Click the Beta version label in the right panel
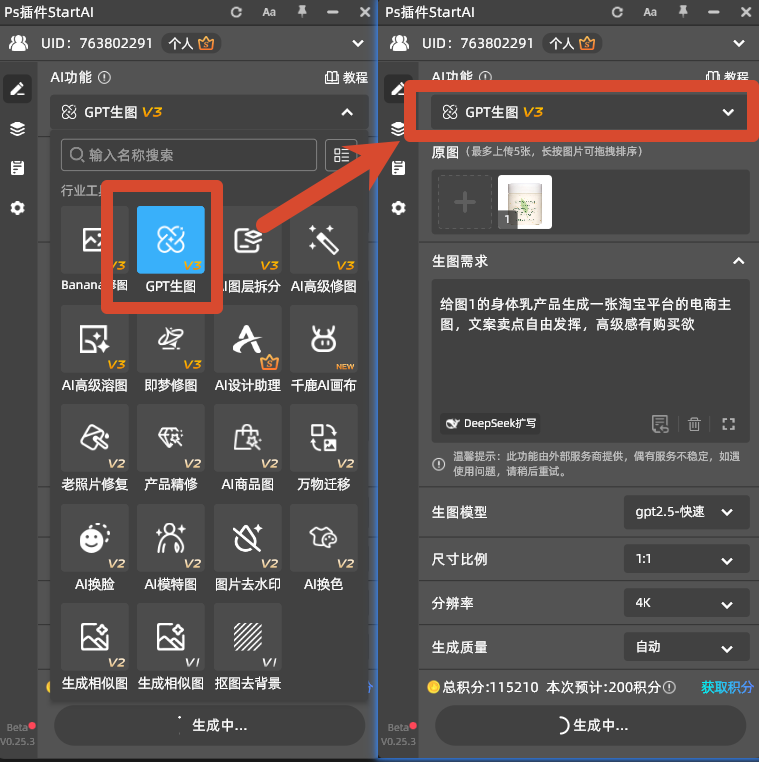 pyautogui.click(x=398, y=727)
